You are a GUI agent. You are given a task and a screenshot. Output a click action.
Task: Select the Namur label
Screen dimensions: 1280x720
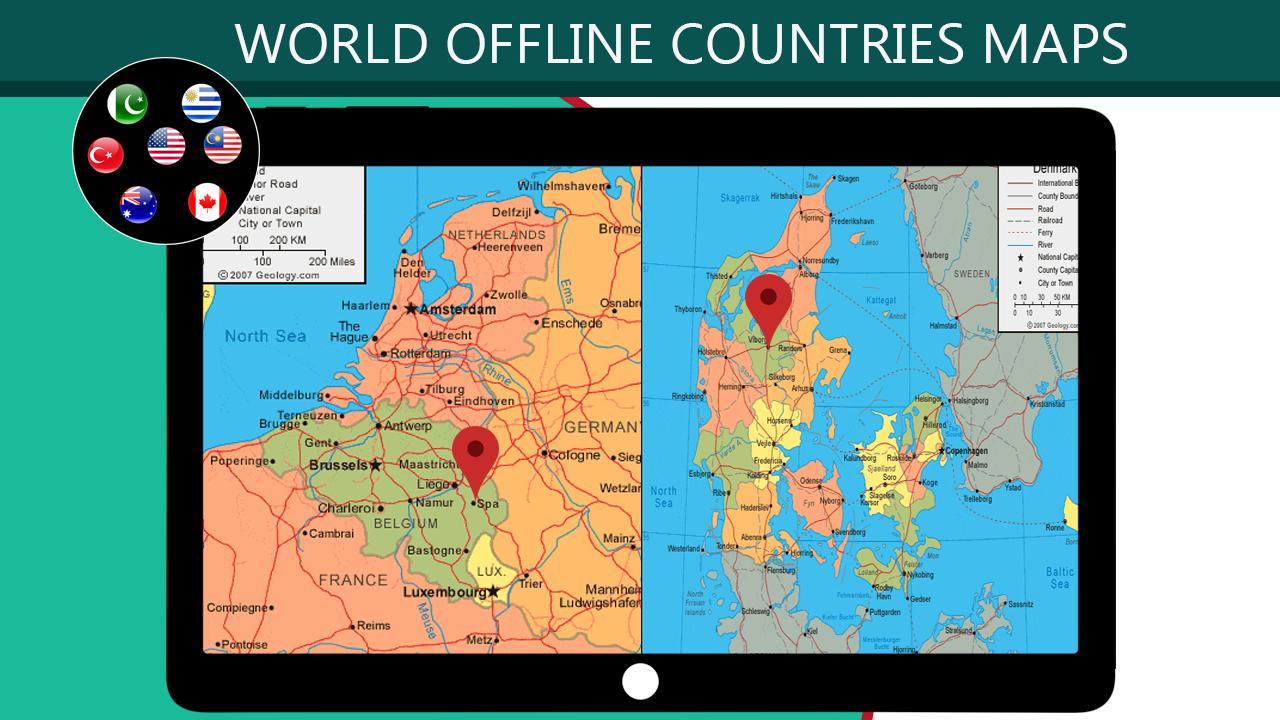(x=434, y=503)
